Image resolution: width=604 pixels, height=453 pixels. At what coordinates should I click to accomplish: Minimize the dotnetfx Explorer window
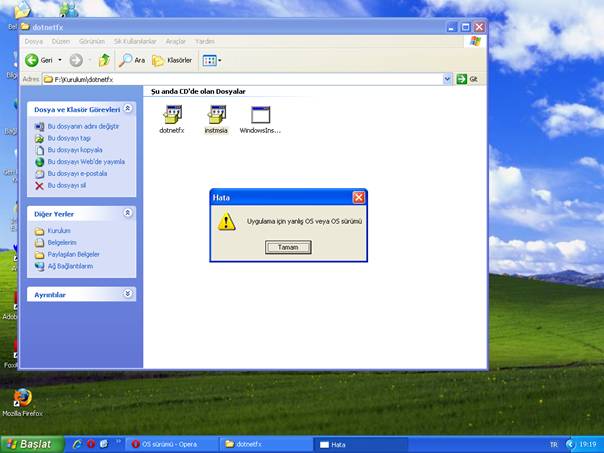point(452,27)
